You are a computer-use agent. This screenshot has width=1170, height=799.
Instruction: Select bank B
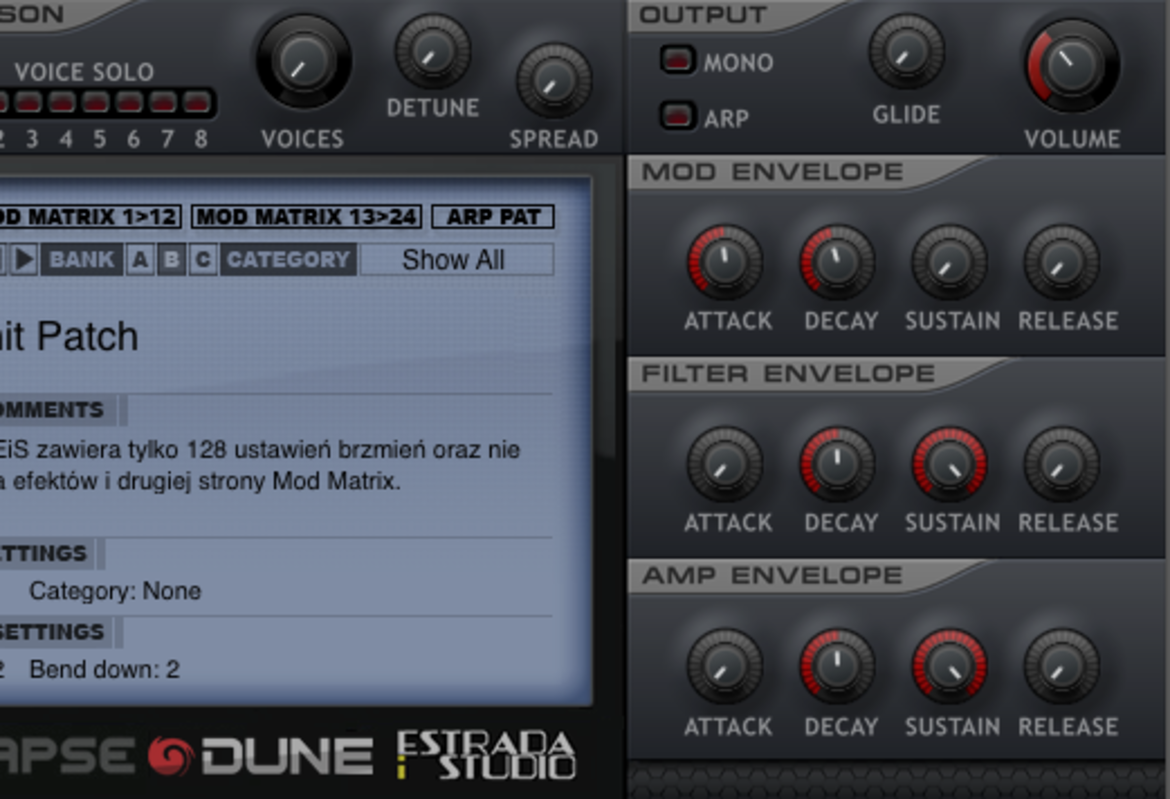[171, 260]
